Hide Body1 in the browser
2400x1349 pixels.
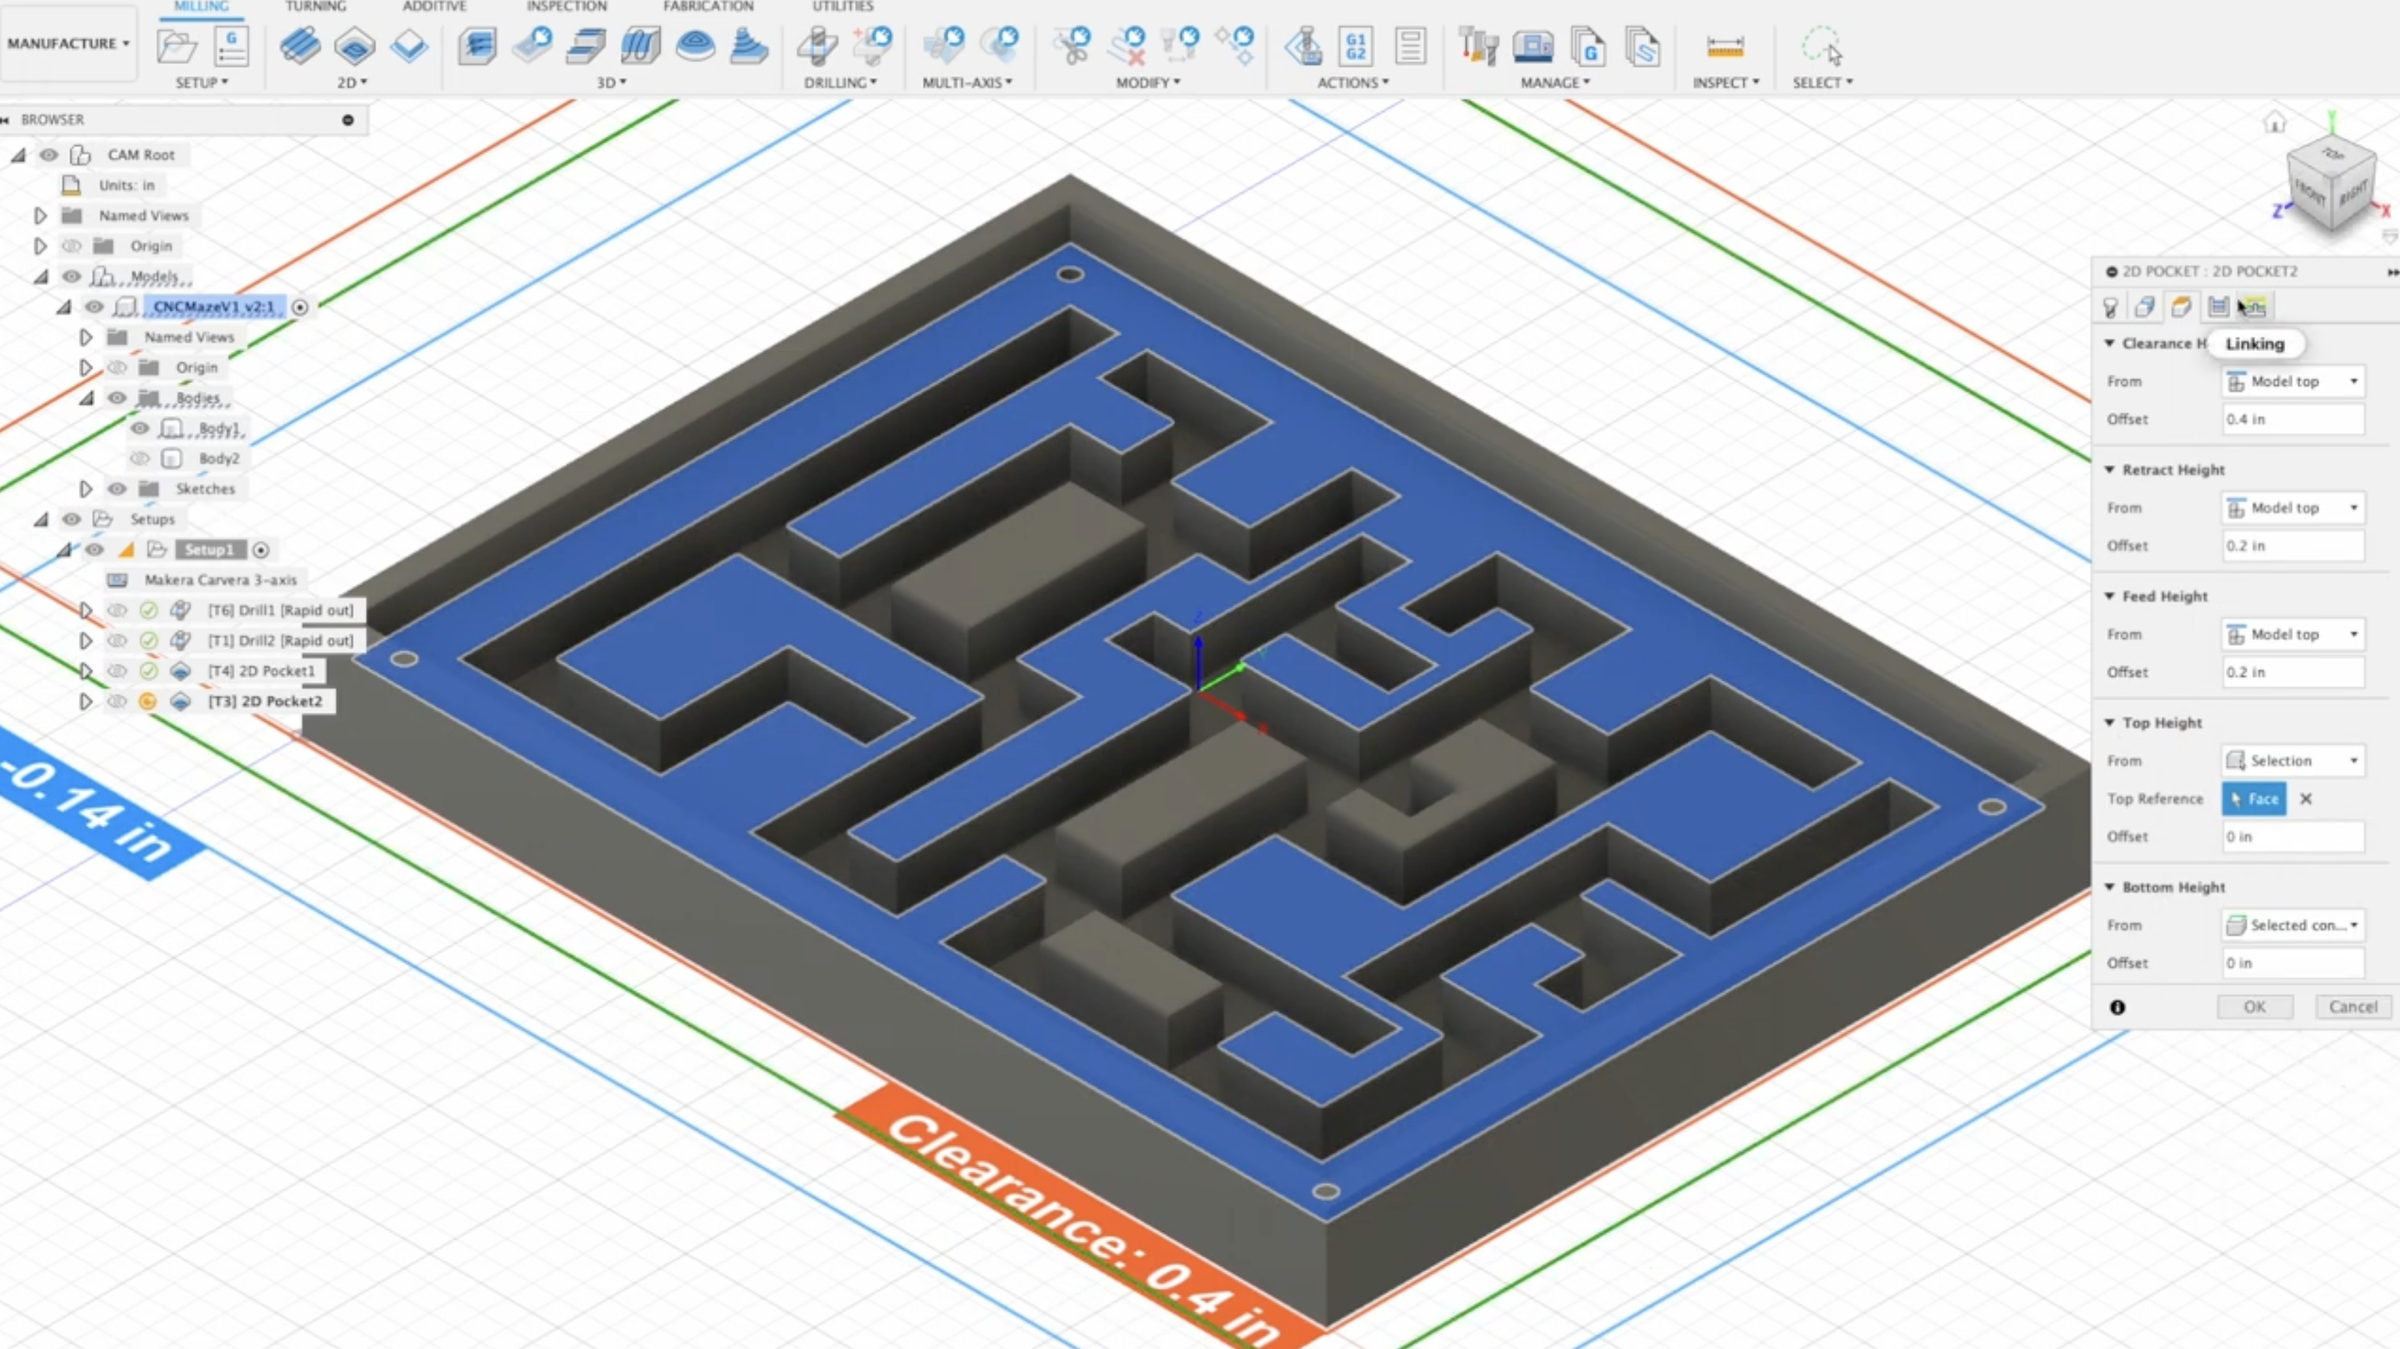(139, 428)
